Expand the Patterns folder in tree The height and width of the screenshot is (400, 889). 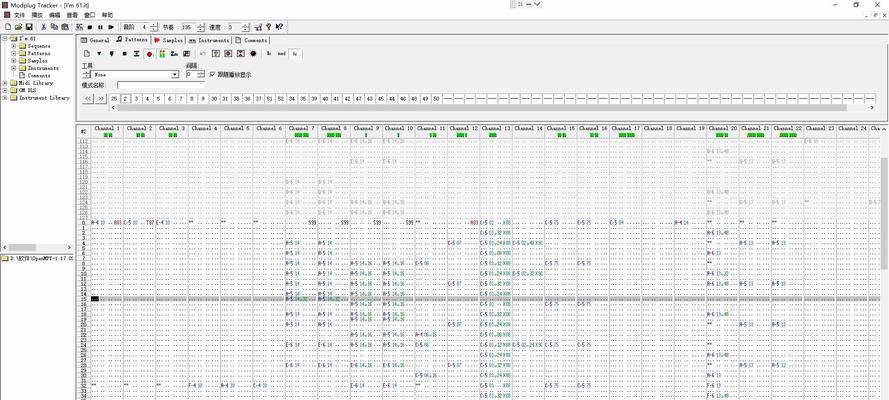coord(14,53)
